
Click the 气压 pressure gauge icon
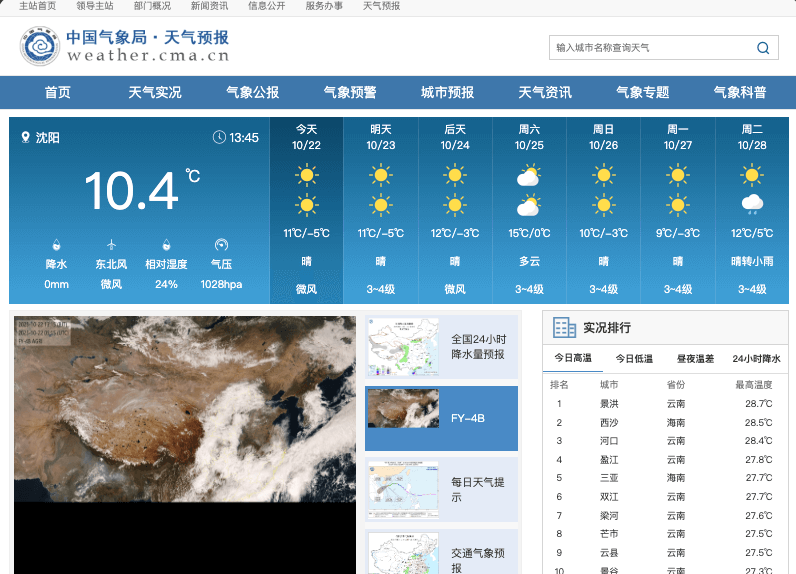(x=221, y=245)
